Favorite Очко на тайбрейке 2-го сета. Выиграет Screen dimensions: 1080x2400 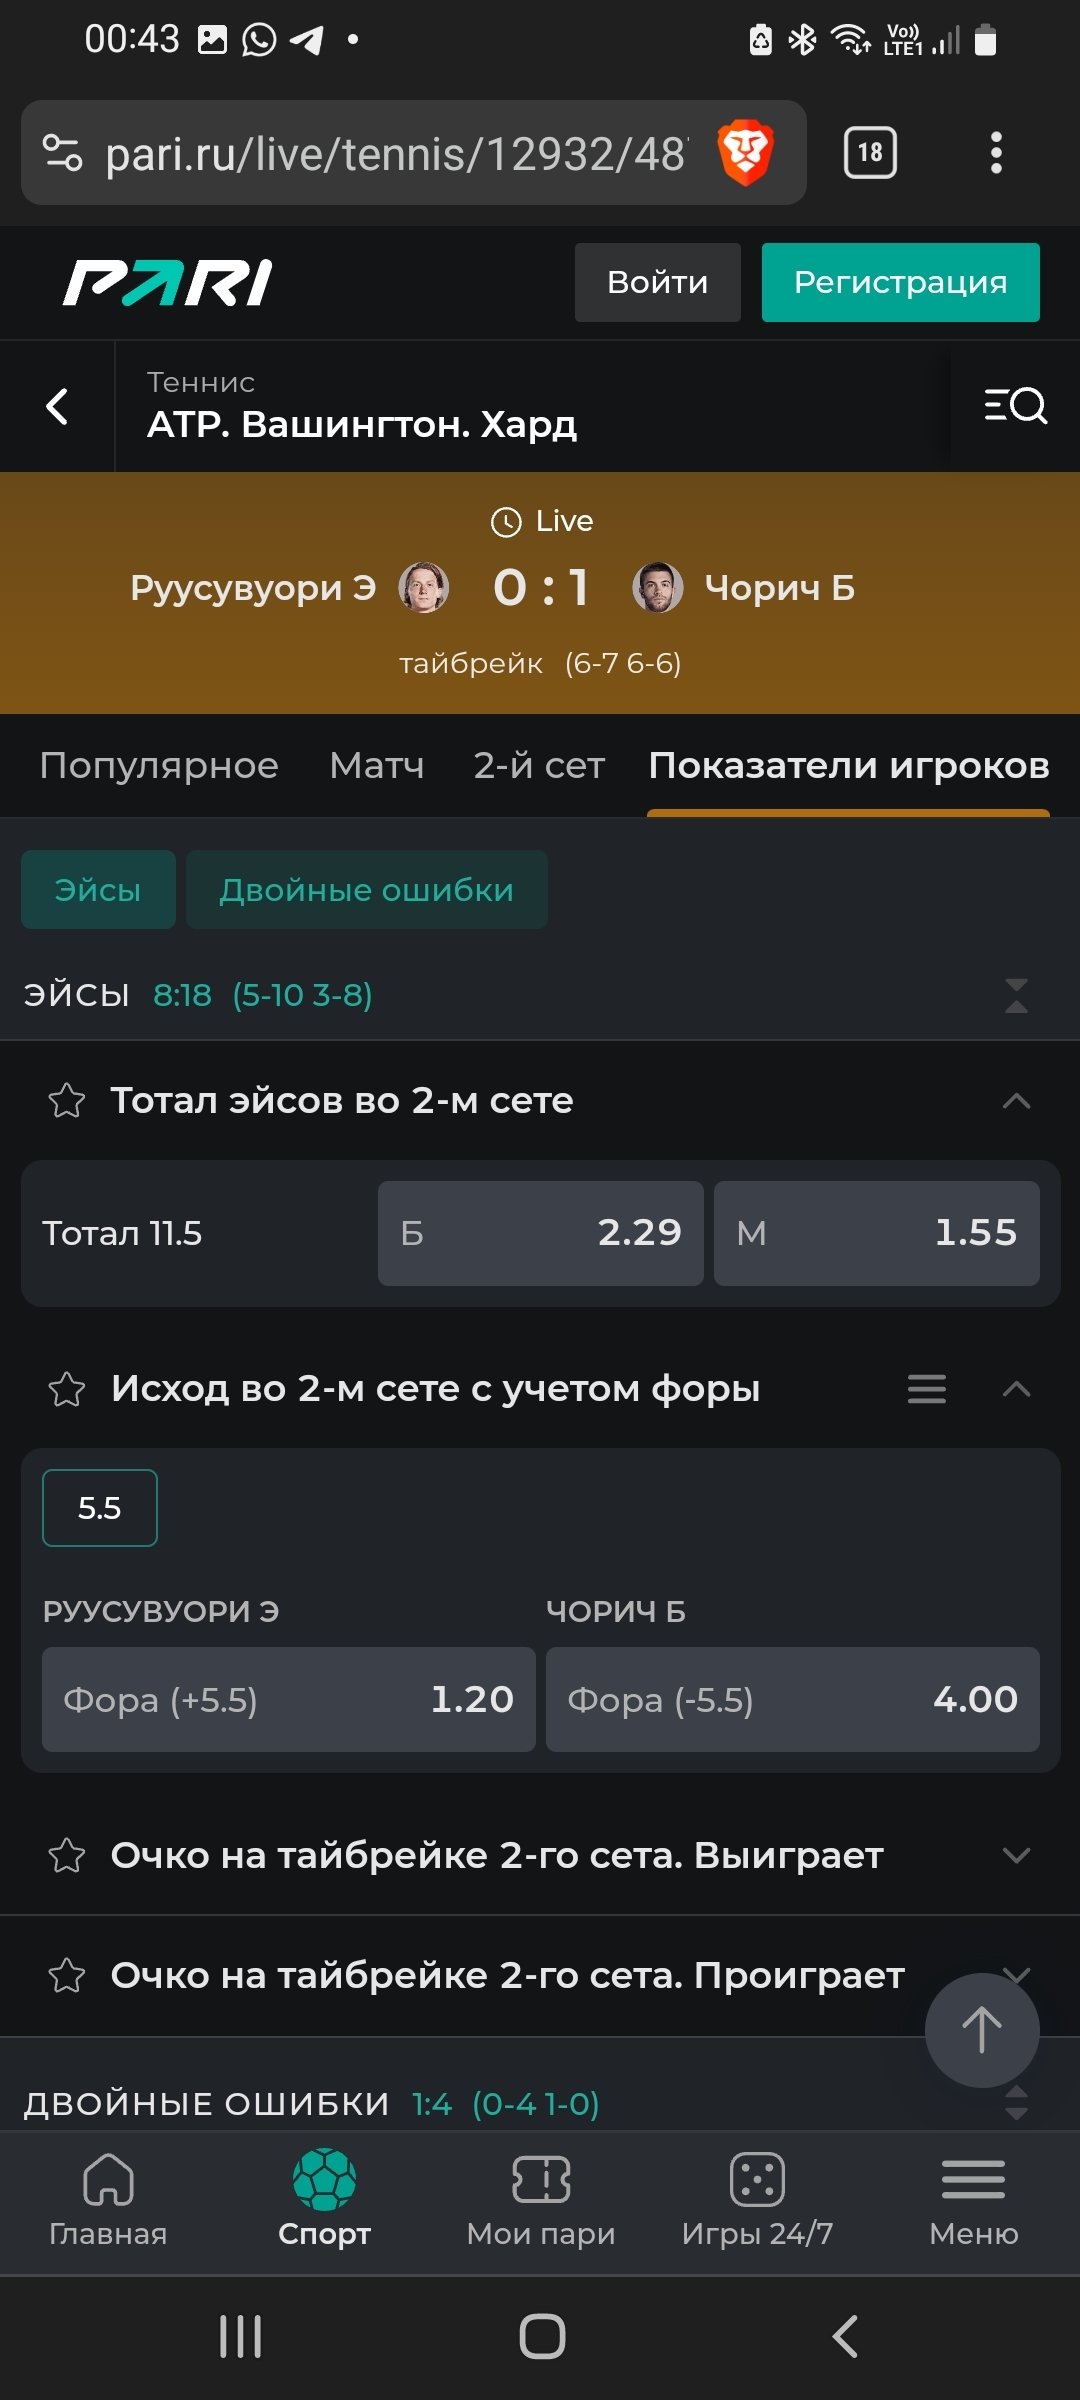(x=67, y=1856)
